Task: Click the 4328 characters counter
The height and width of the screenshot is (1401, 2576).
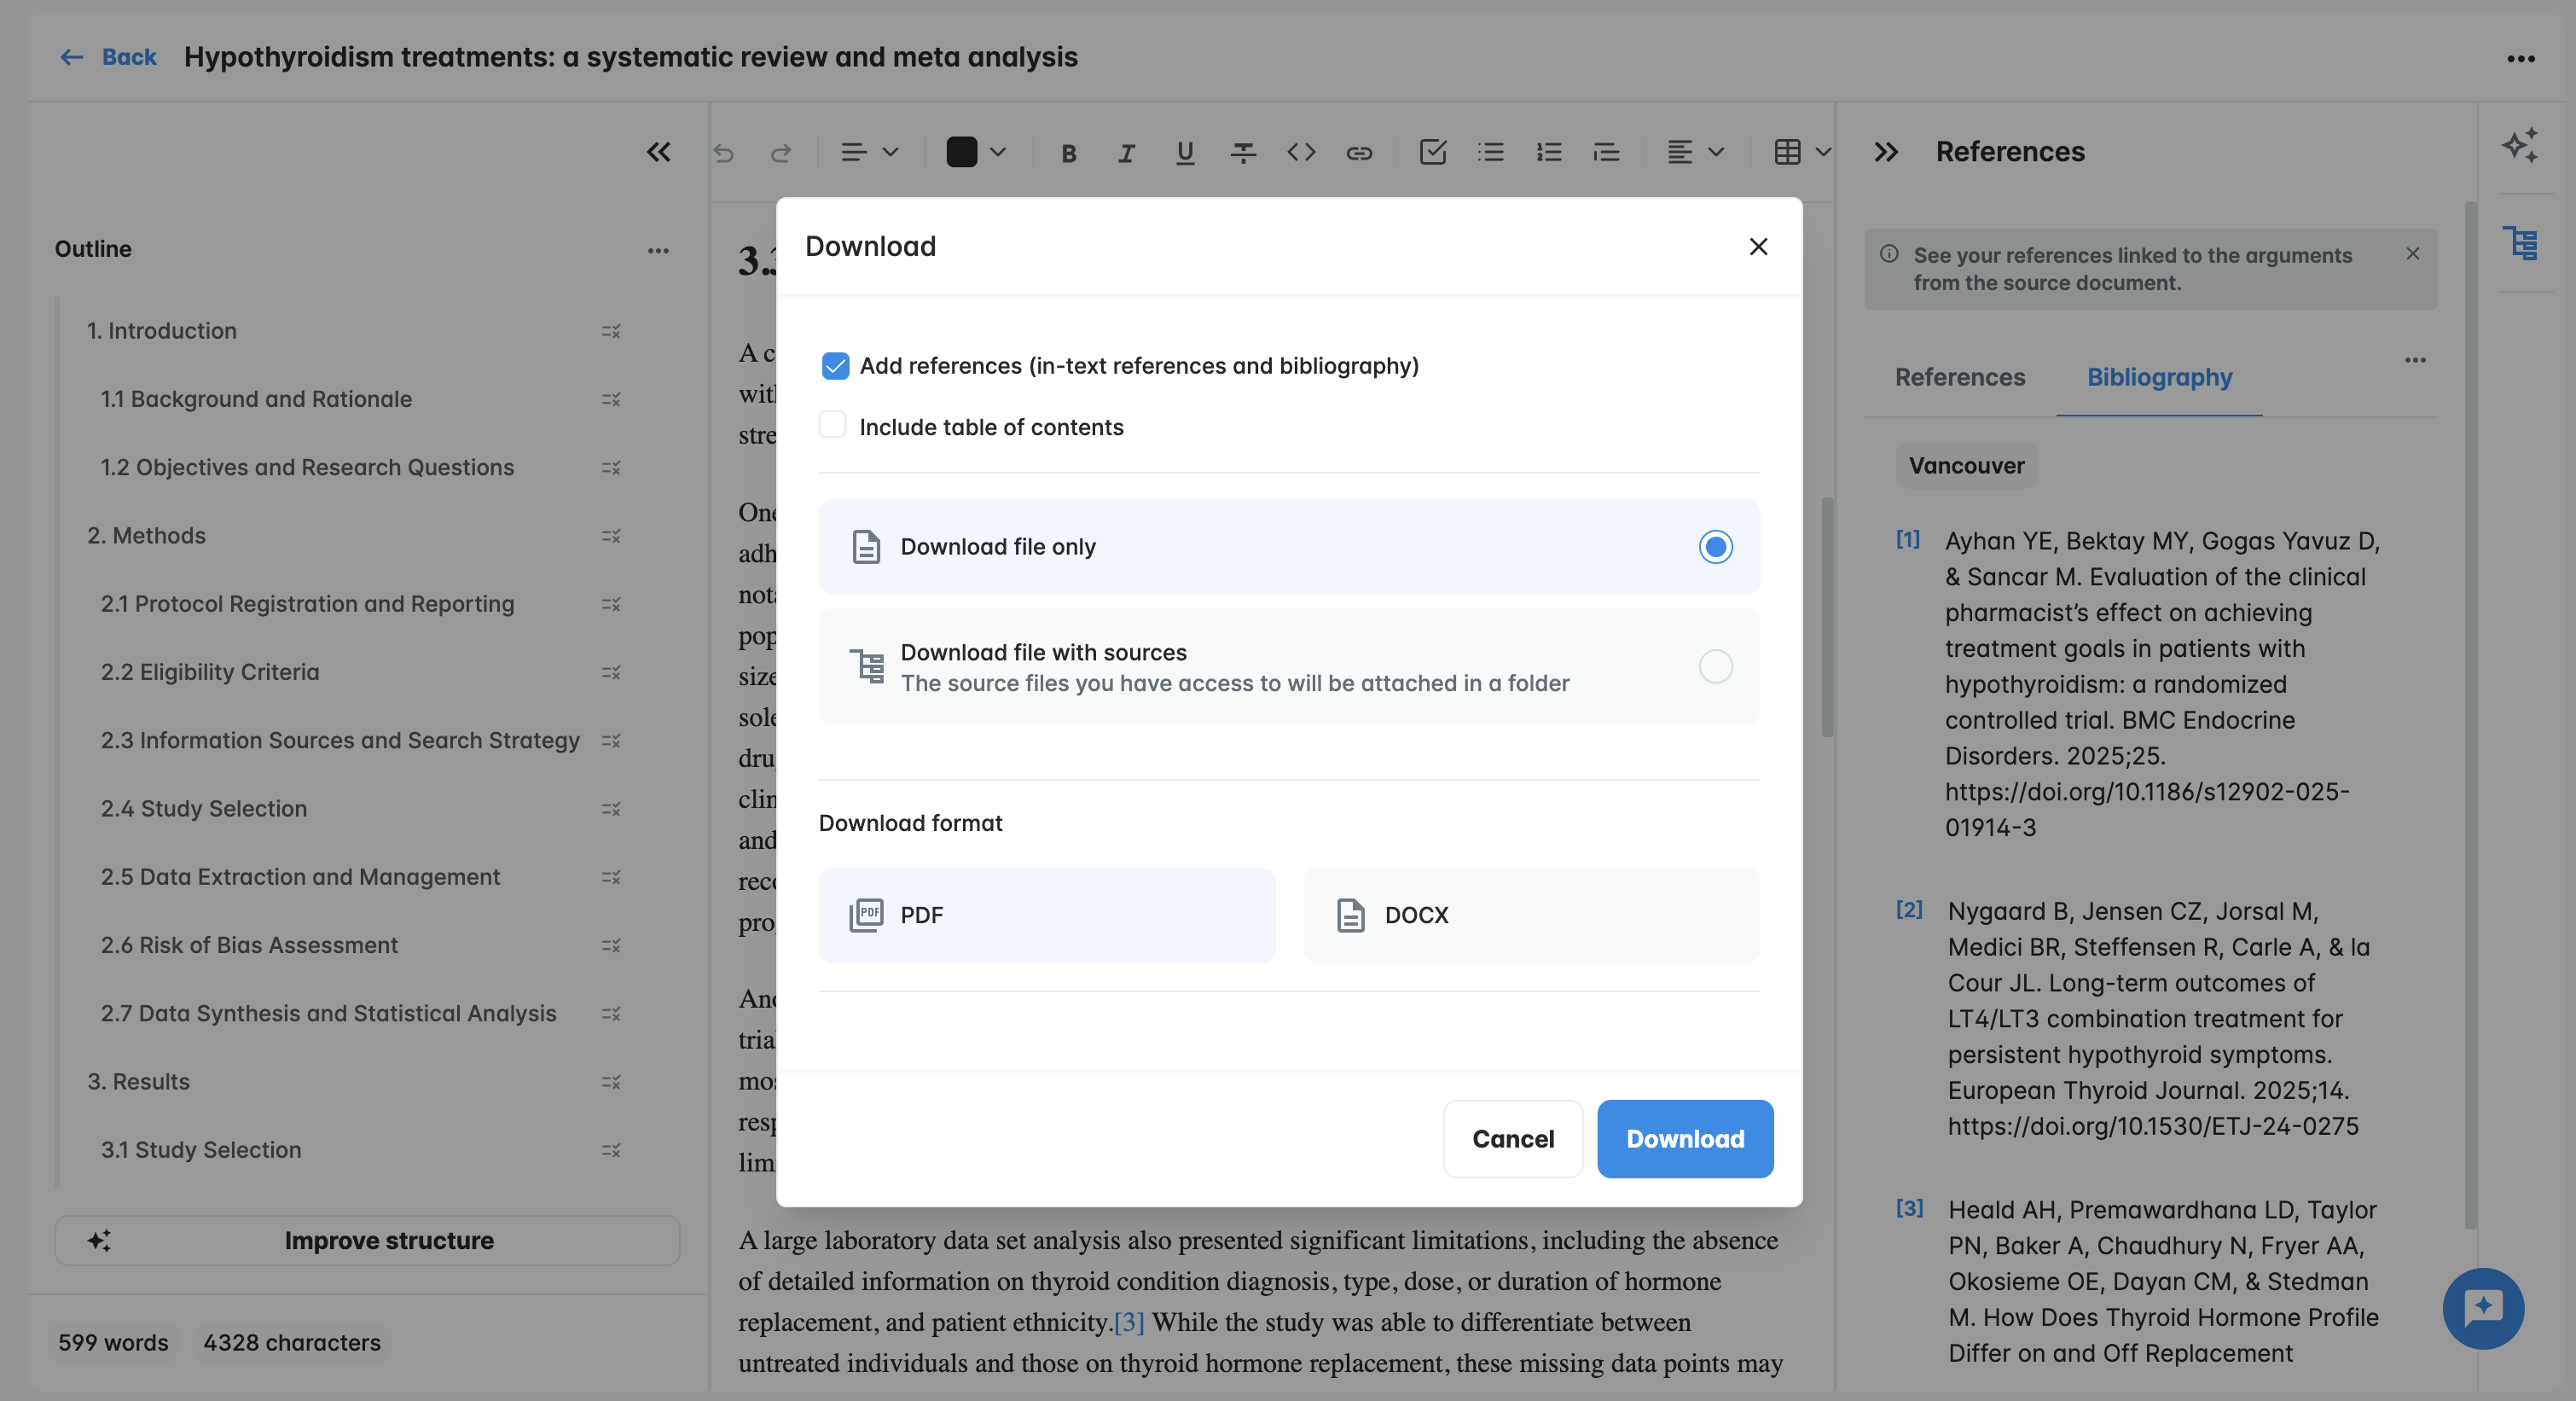Action: tap(292, 1343)
